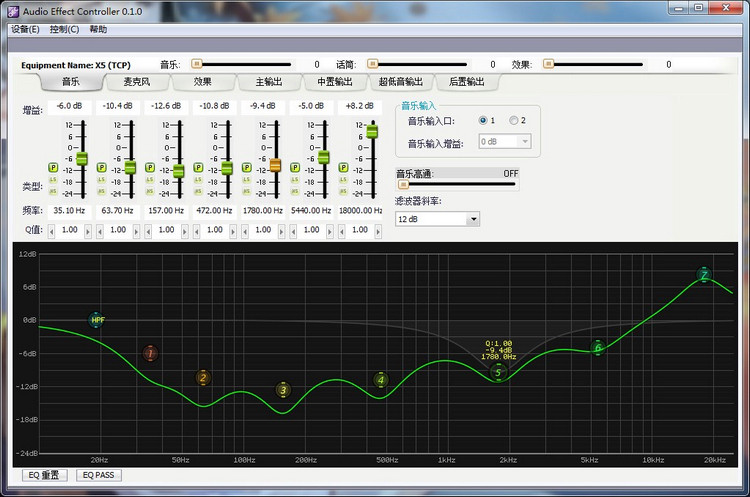This screenshot has width=750, height=497.
Task: Switch to the 效果 tab
Action: tap(203, 82)
